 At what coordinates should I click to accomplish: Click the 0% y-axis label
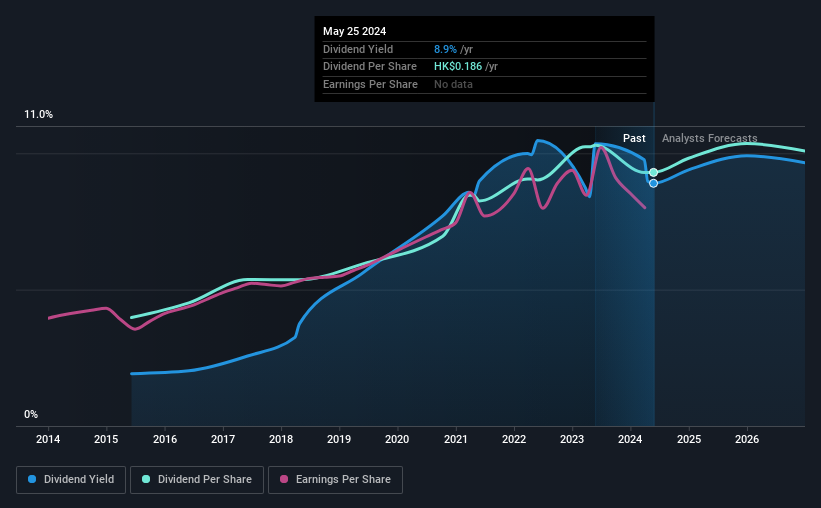31,414
